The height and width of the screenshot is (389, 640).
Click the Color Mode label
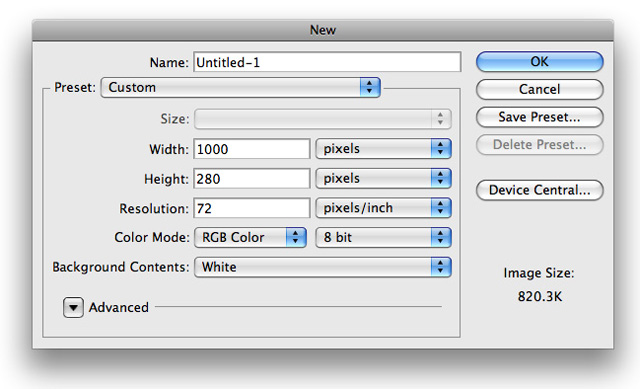click(152, 237)
